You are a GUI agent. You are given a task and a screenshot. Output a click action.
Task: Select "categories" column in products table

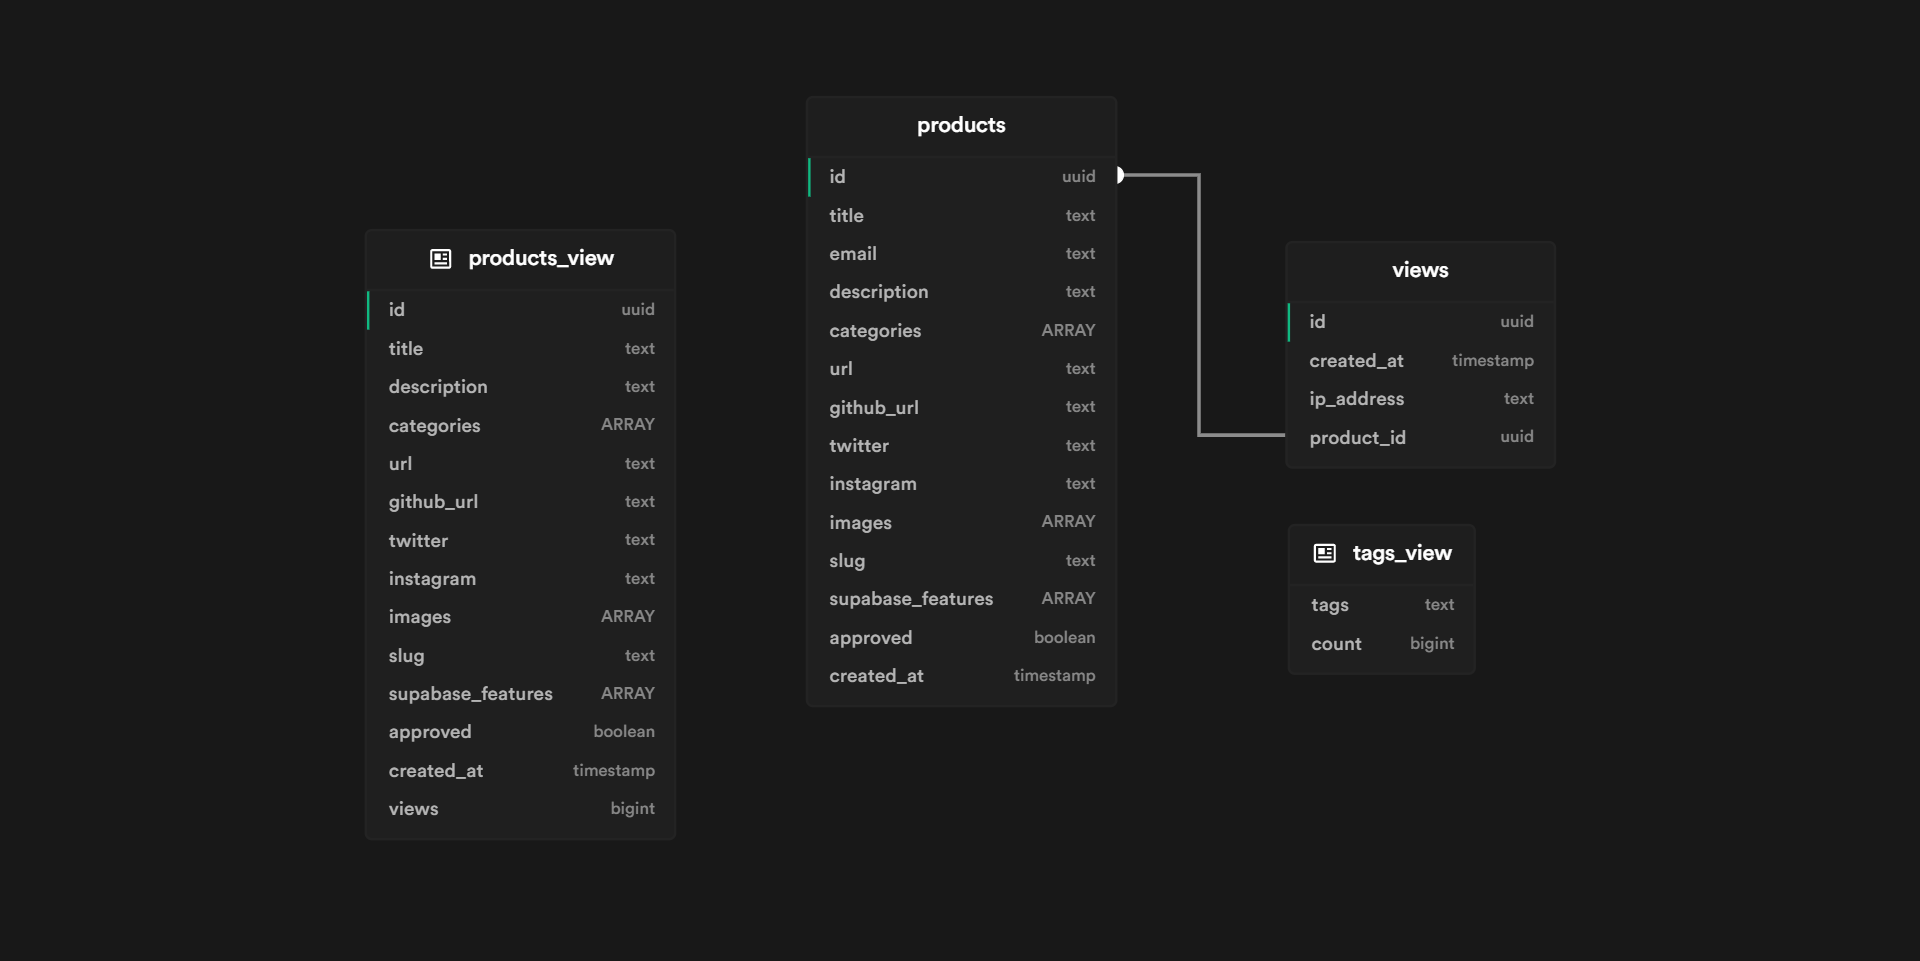point(961,331)
